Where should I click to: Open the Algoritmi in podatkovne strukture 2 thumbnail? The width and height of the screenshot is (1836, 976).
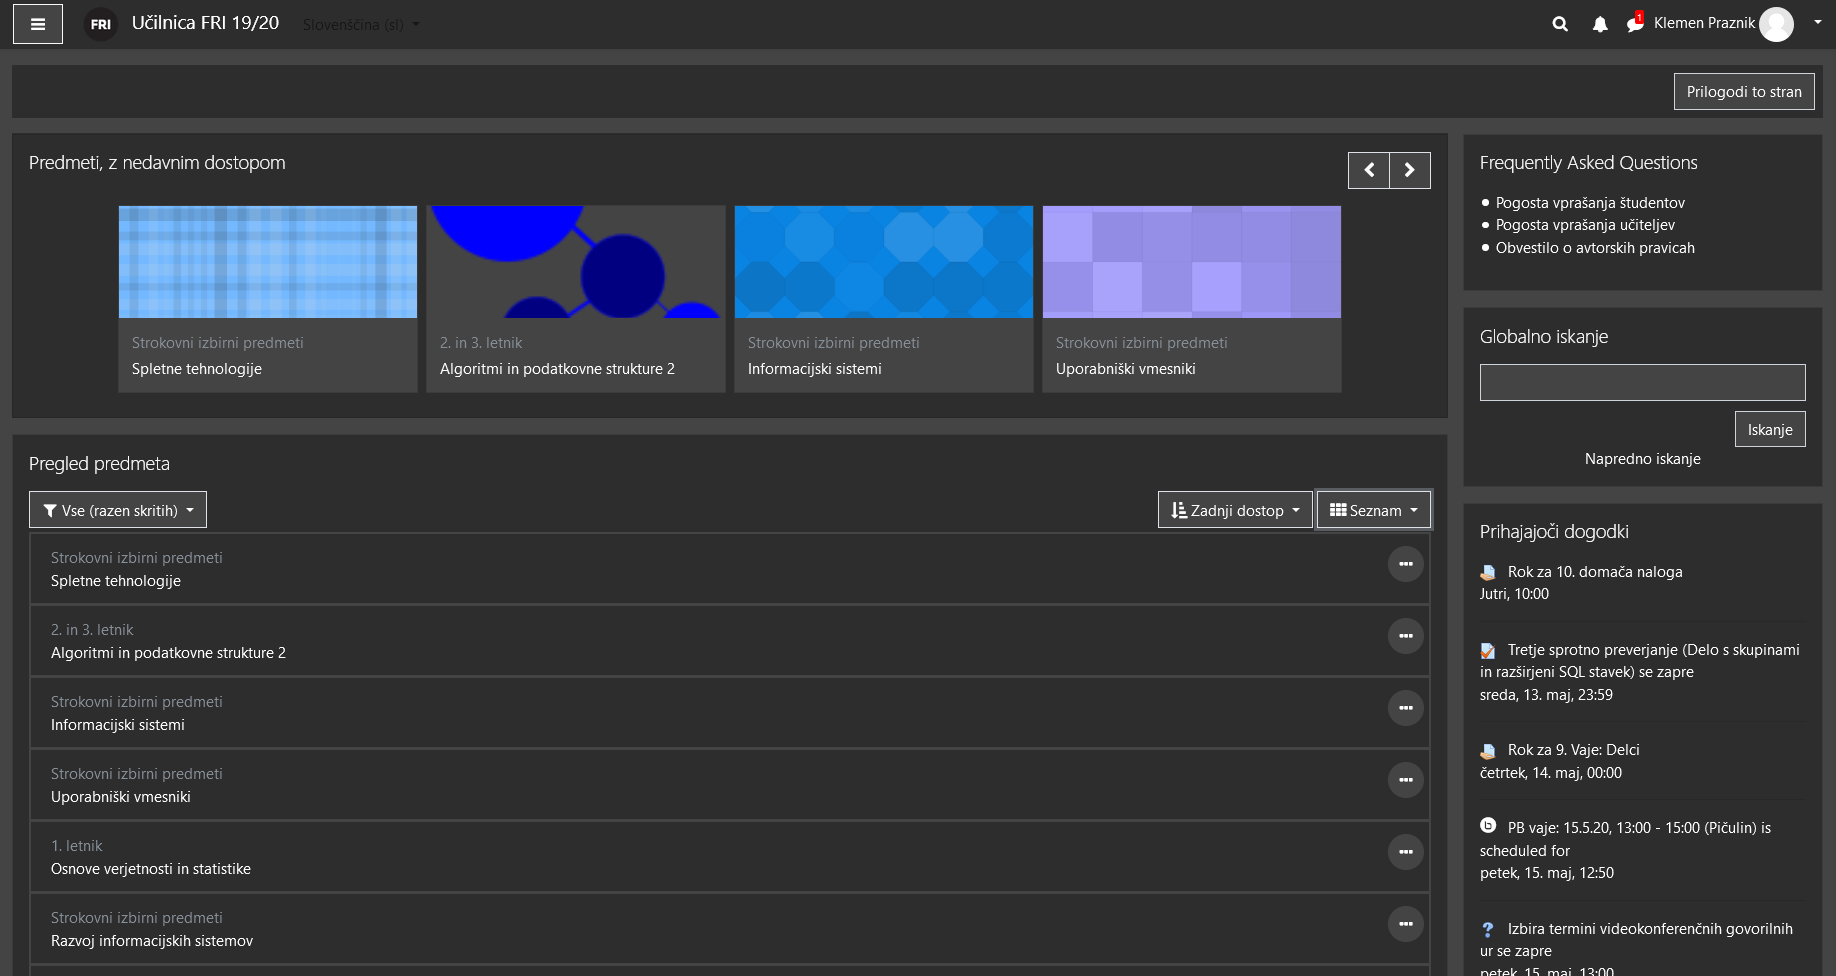[x=576, y=262]
